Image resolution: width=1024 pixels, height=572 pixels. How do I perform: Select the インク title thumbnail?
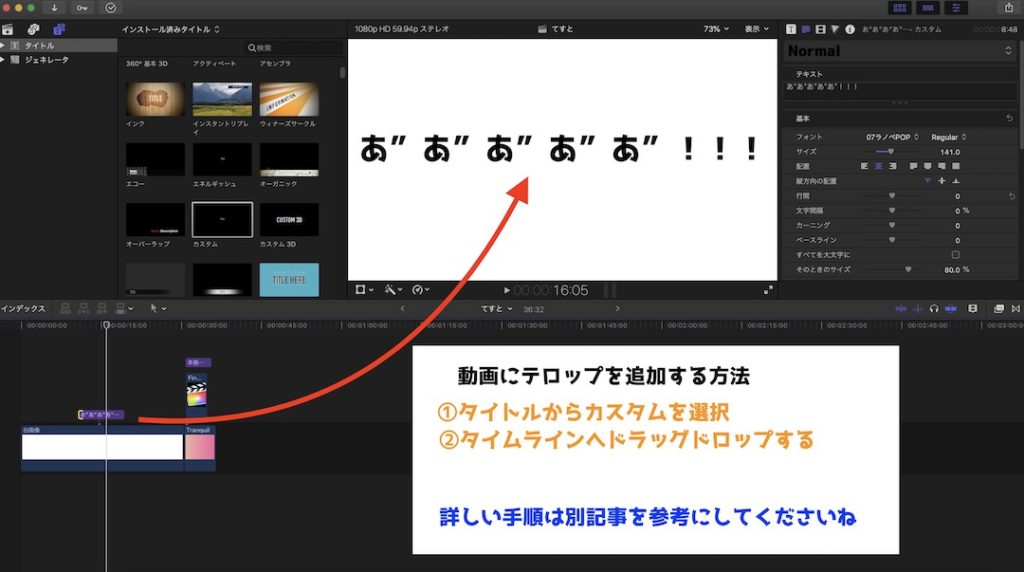155,99
